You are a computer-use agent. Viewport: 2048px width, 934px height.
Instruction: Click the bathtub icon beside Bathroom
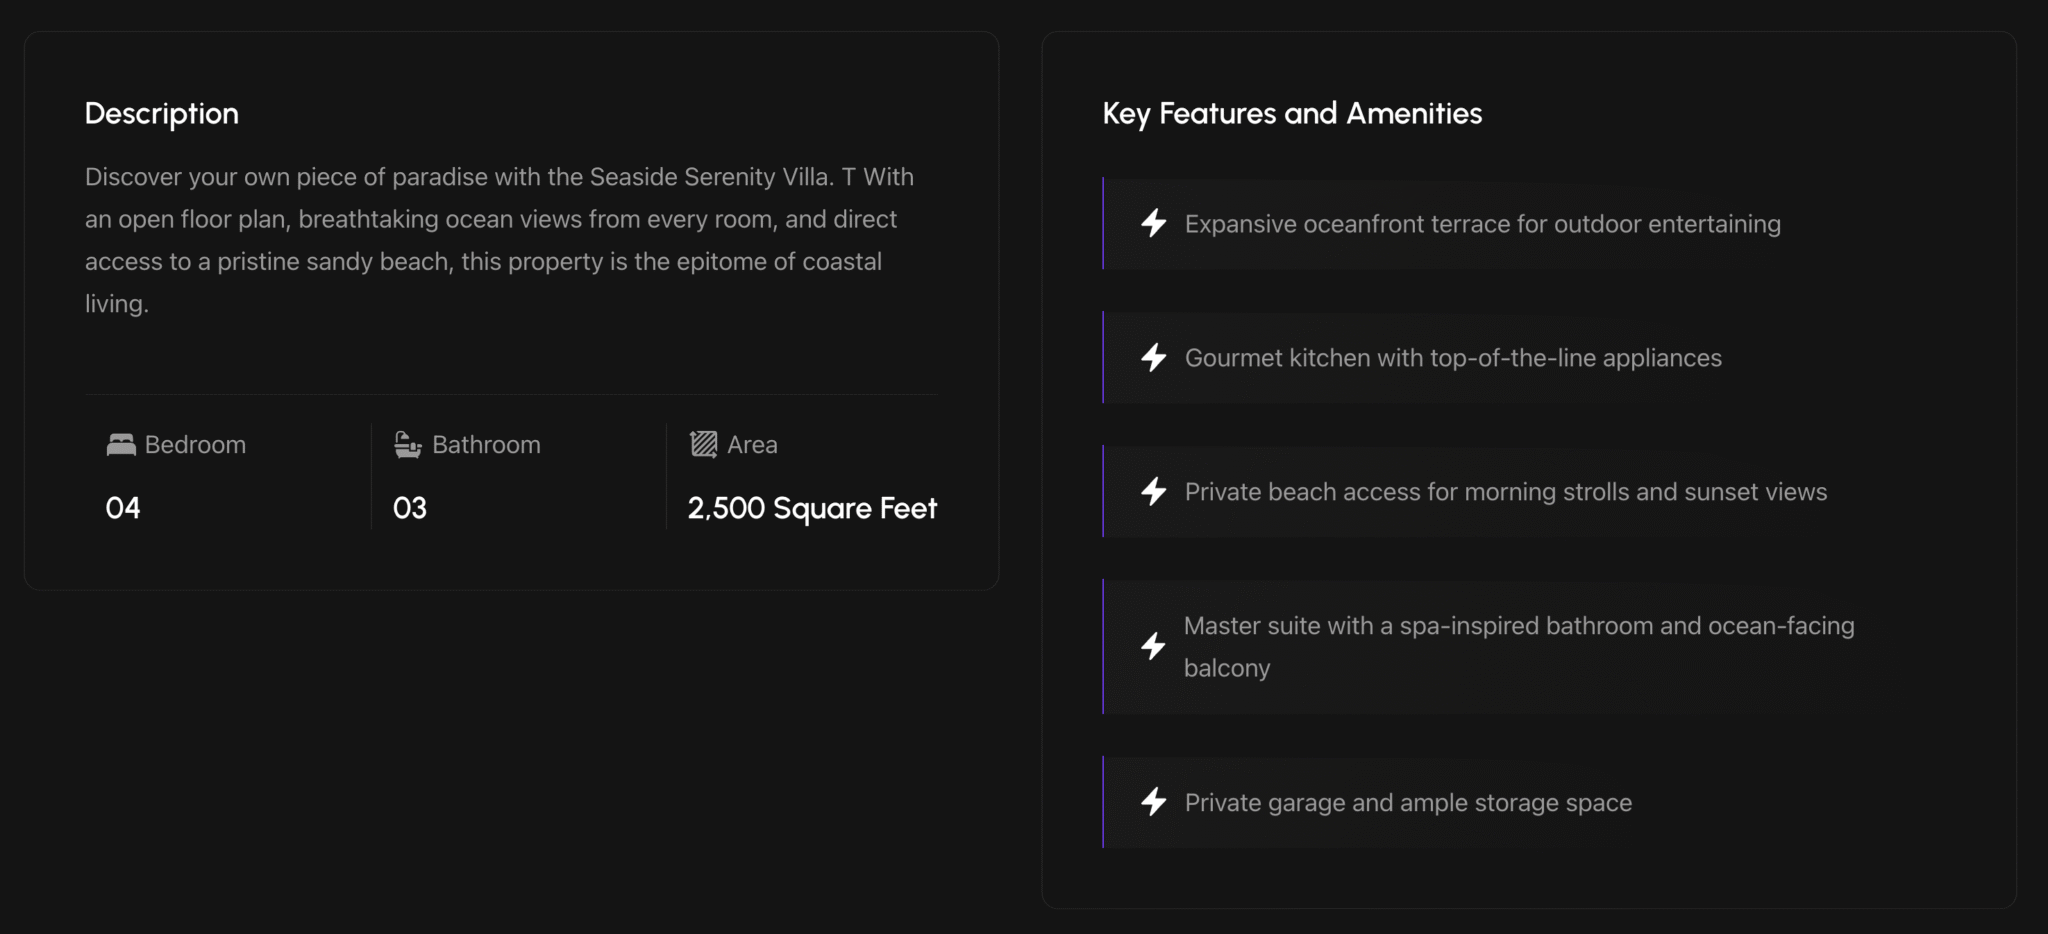(408, 445)
